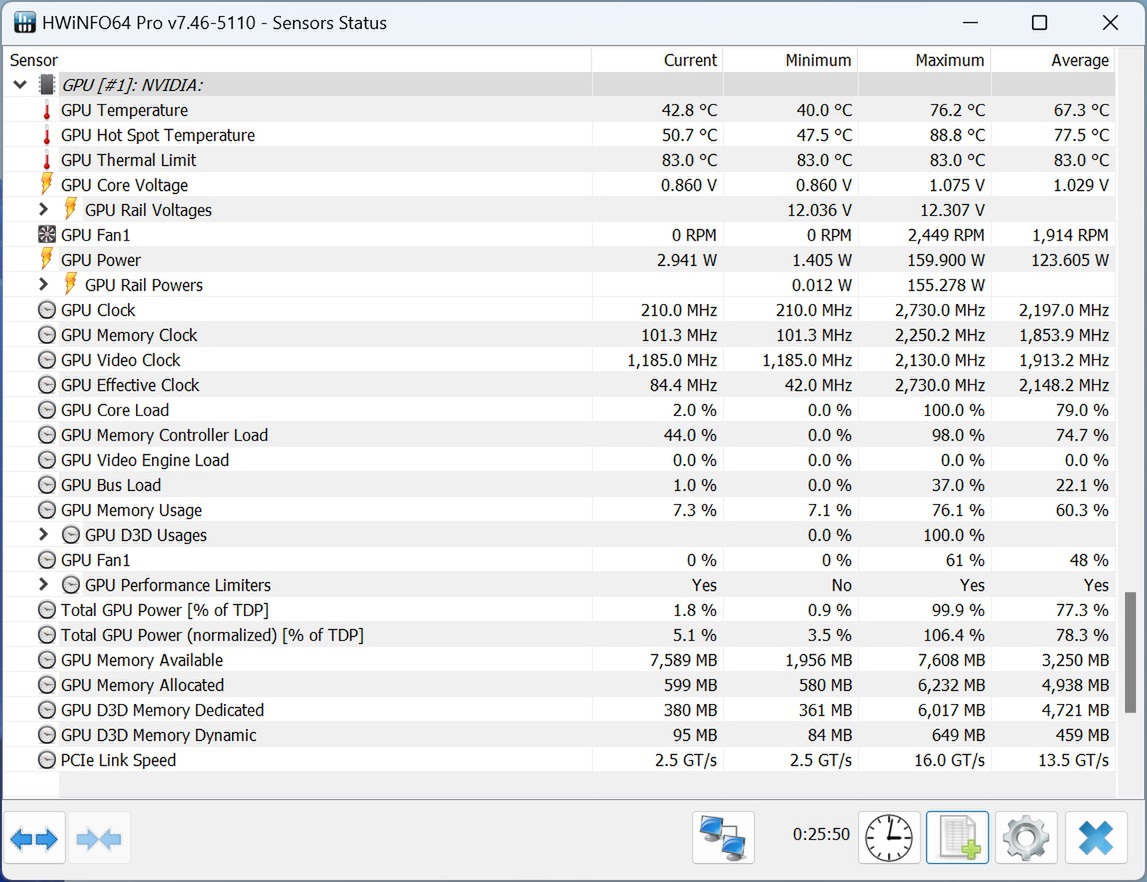1147x882 pixels.
Task: Click the GPU Thermal Limit thermometer icon
Action: tap(47, 160)
